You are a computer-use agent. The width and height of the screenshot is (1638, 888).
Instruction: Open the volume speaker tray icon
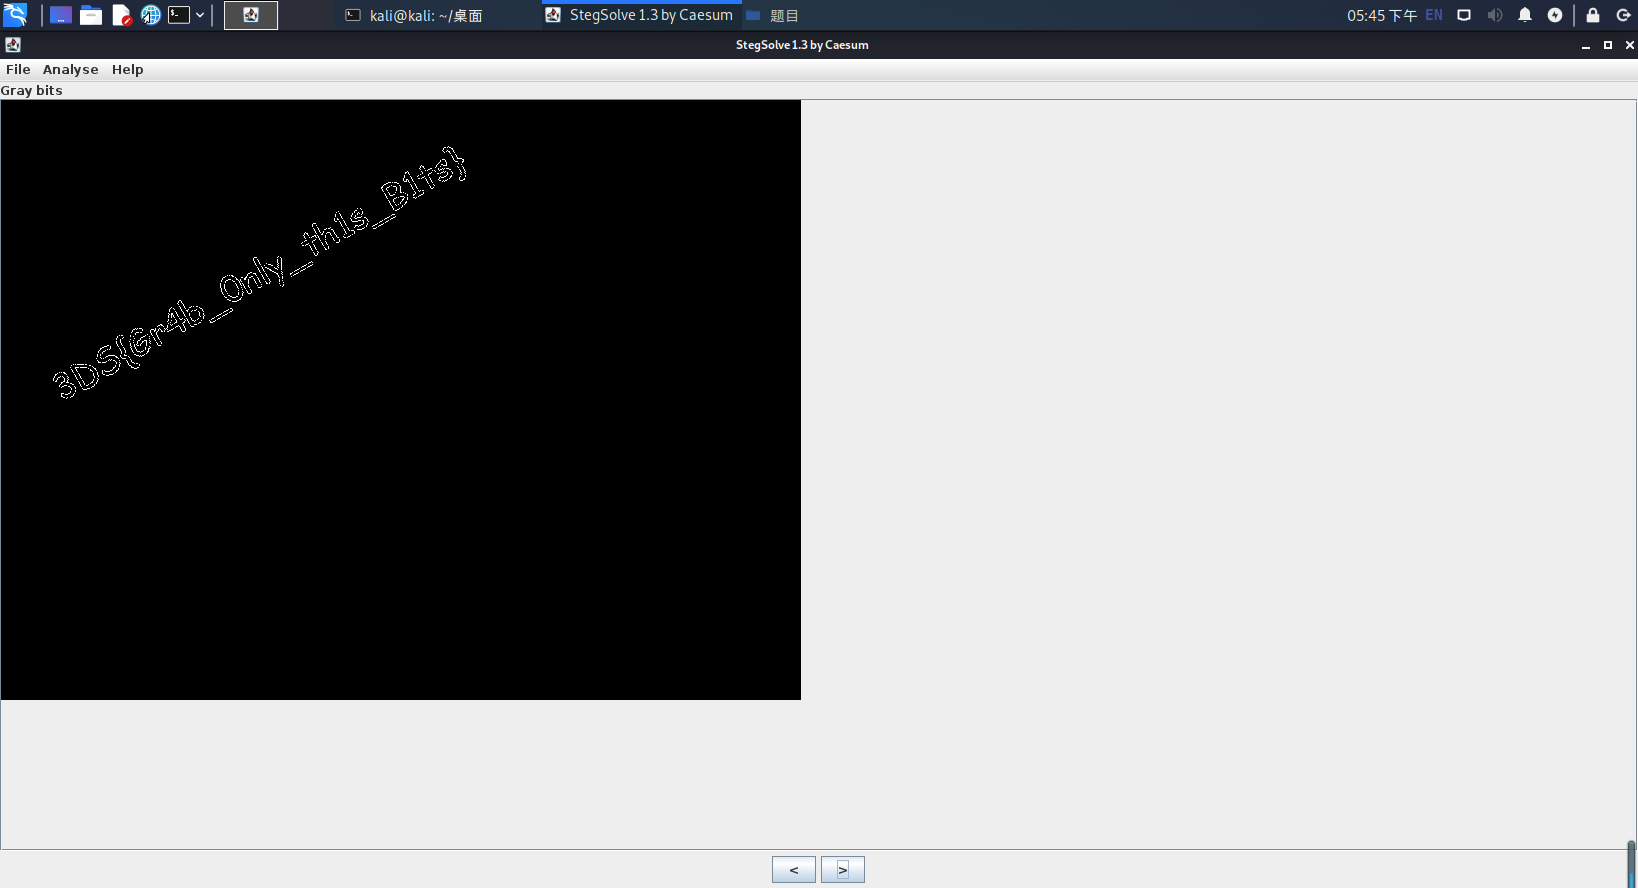(1495, 15)
